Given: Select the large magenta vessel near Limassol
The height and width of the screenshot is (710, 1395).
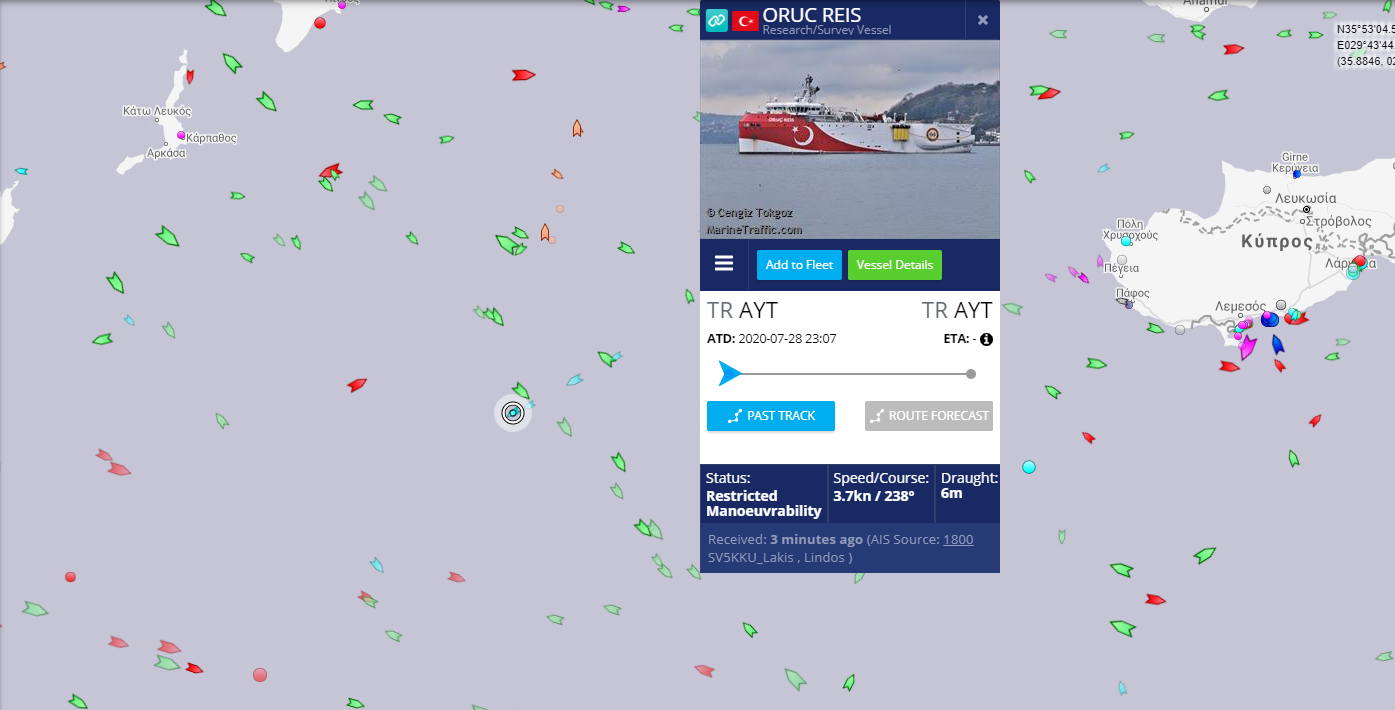Looking at the screenshot, I should [x=1247, y=347].
